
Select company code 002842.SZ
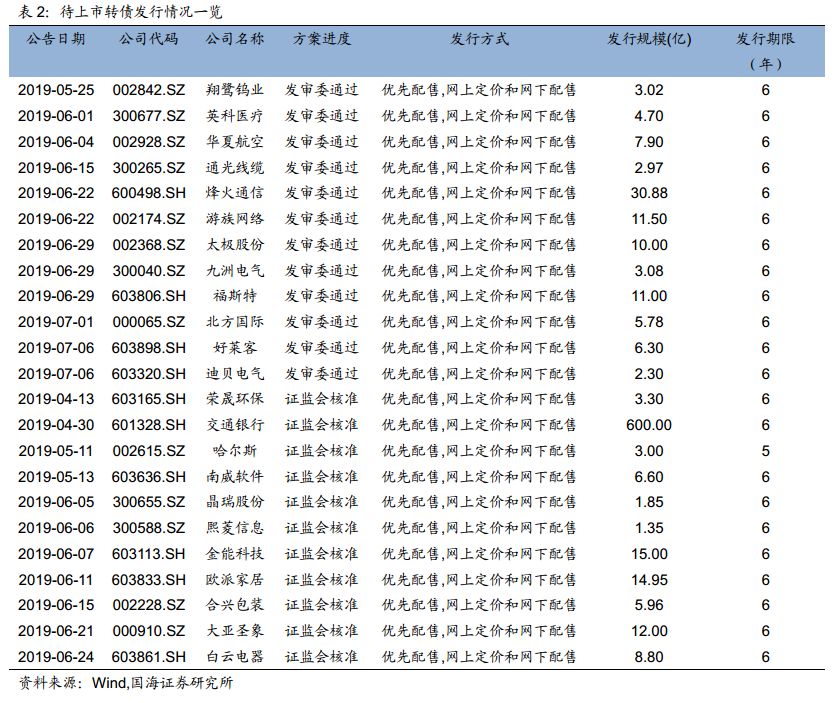[x=148, y=90]
